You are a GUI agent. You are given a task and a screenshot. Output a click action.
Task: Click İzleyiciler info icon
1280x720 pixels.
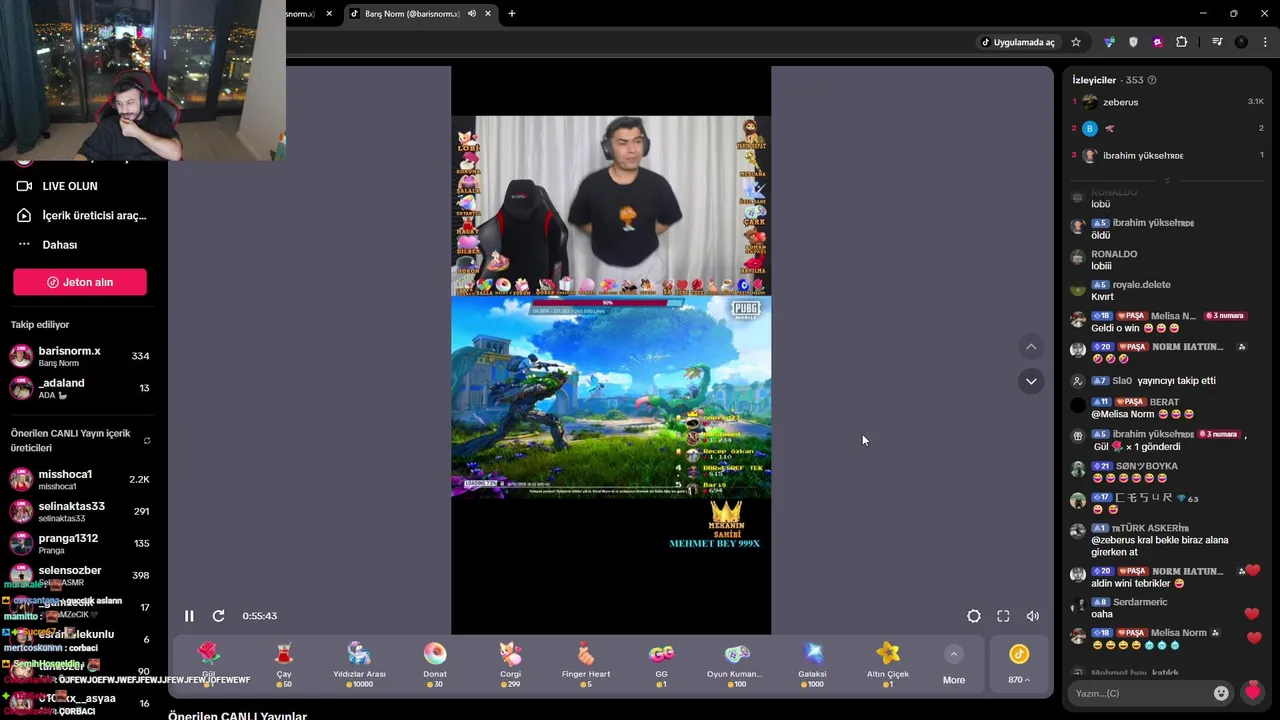point(1152,80)
